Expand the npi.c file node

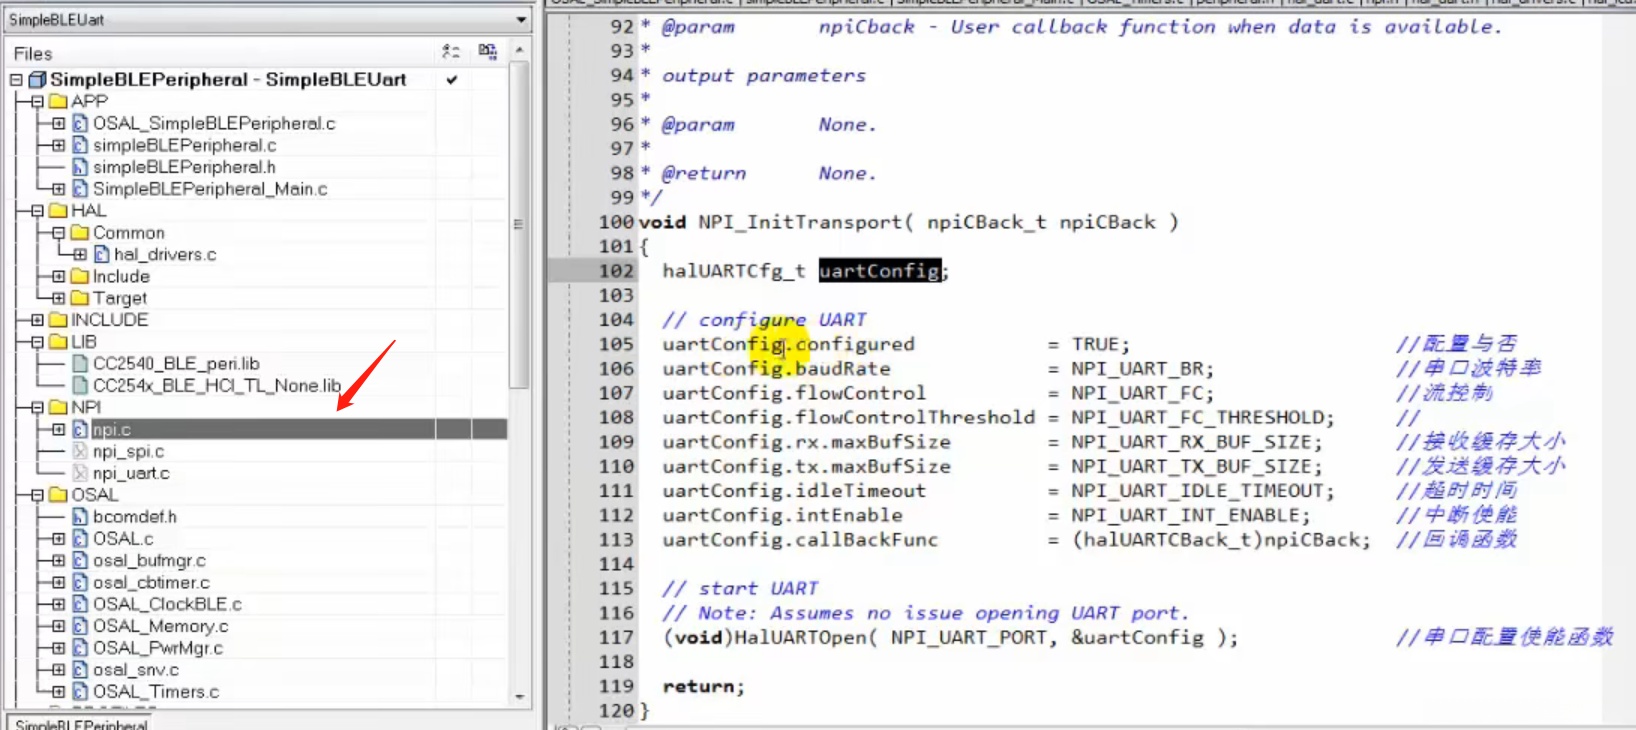pos(58,429)
